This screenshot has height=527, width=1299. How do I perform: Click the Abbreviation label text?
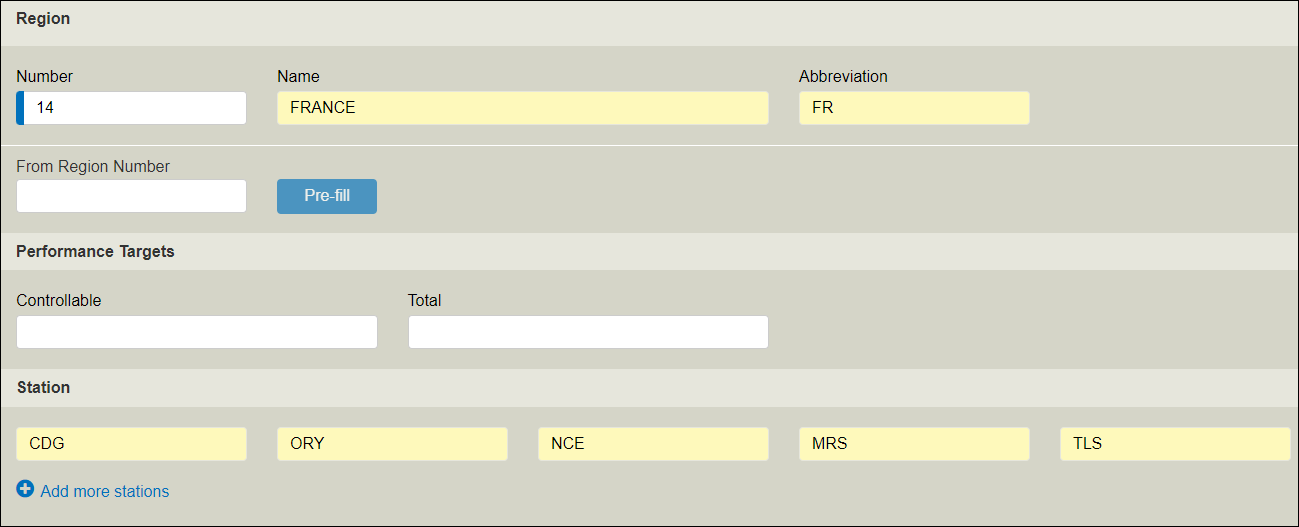[843, 76]
